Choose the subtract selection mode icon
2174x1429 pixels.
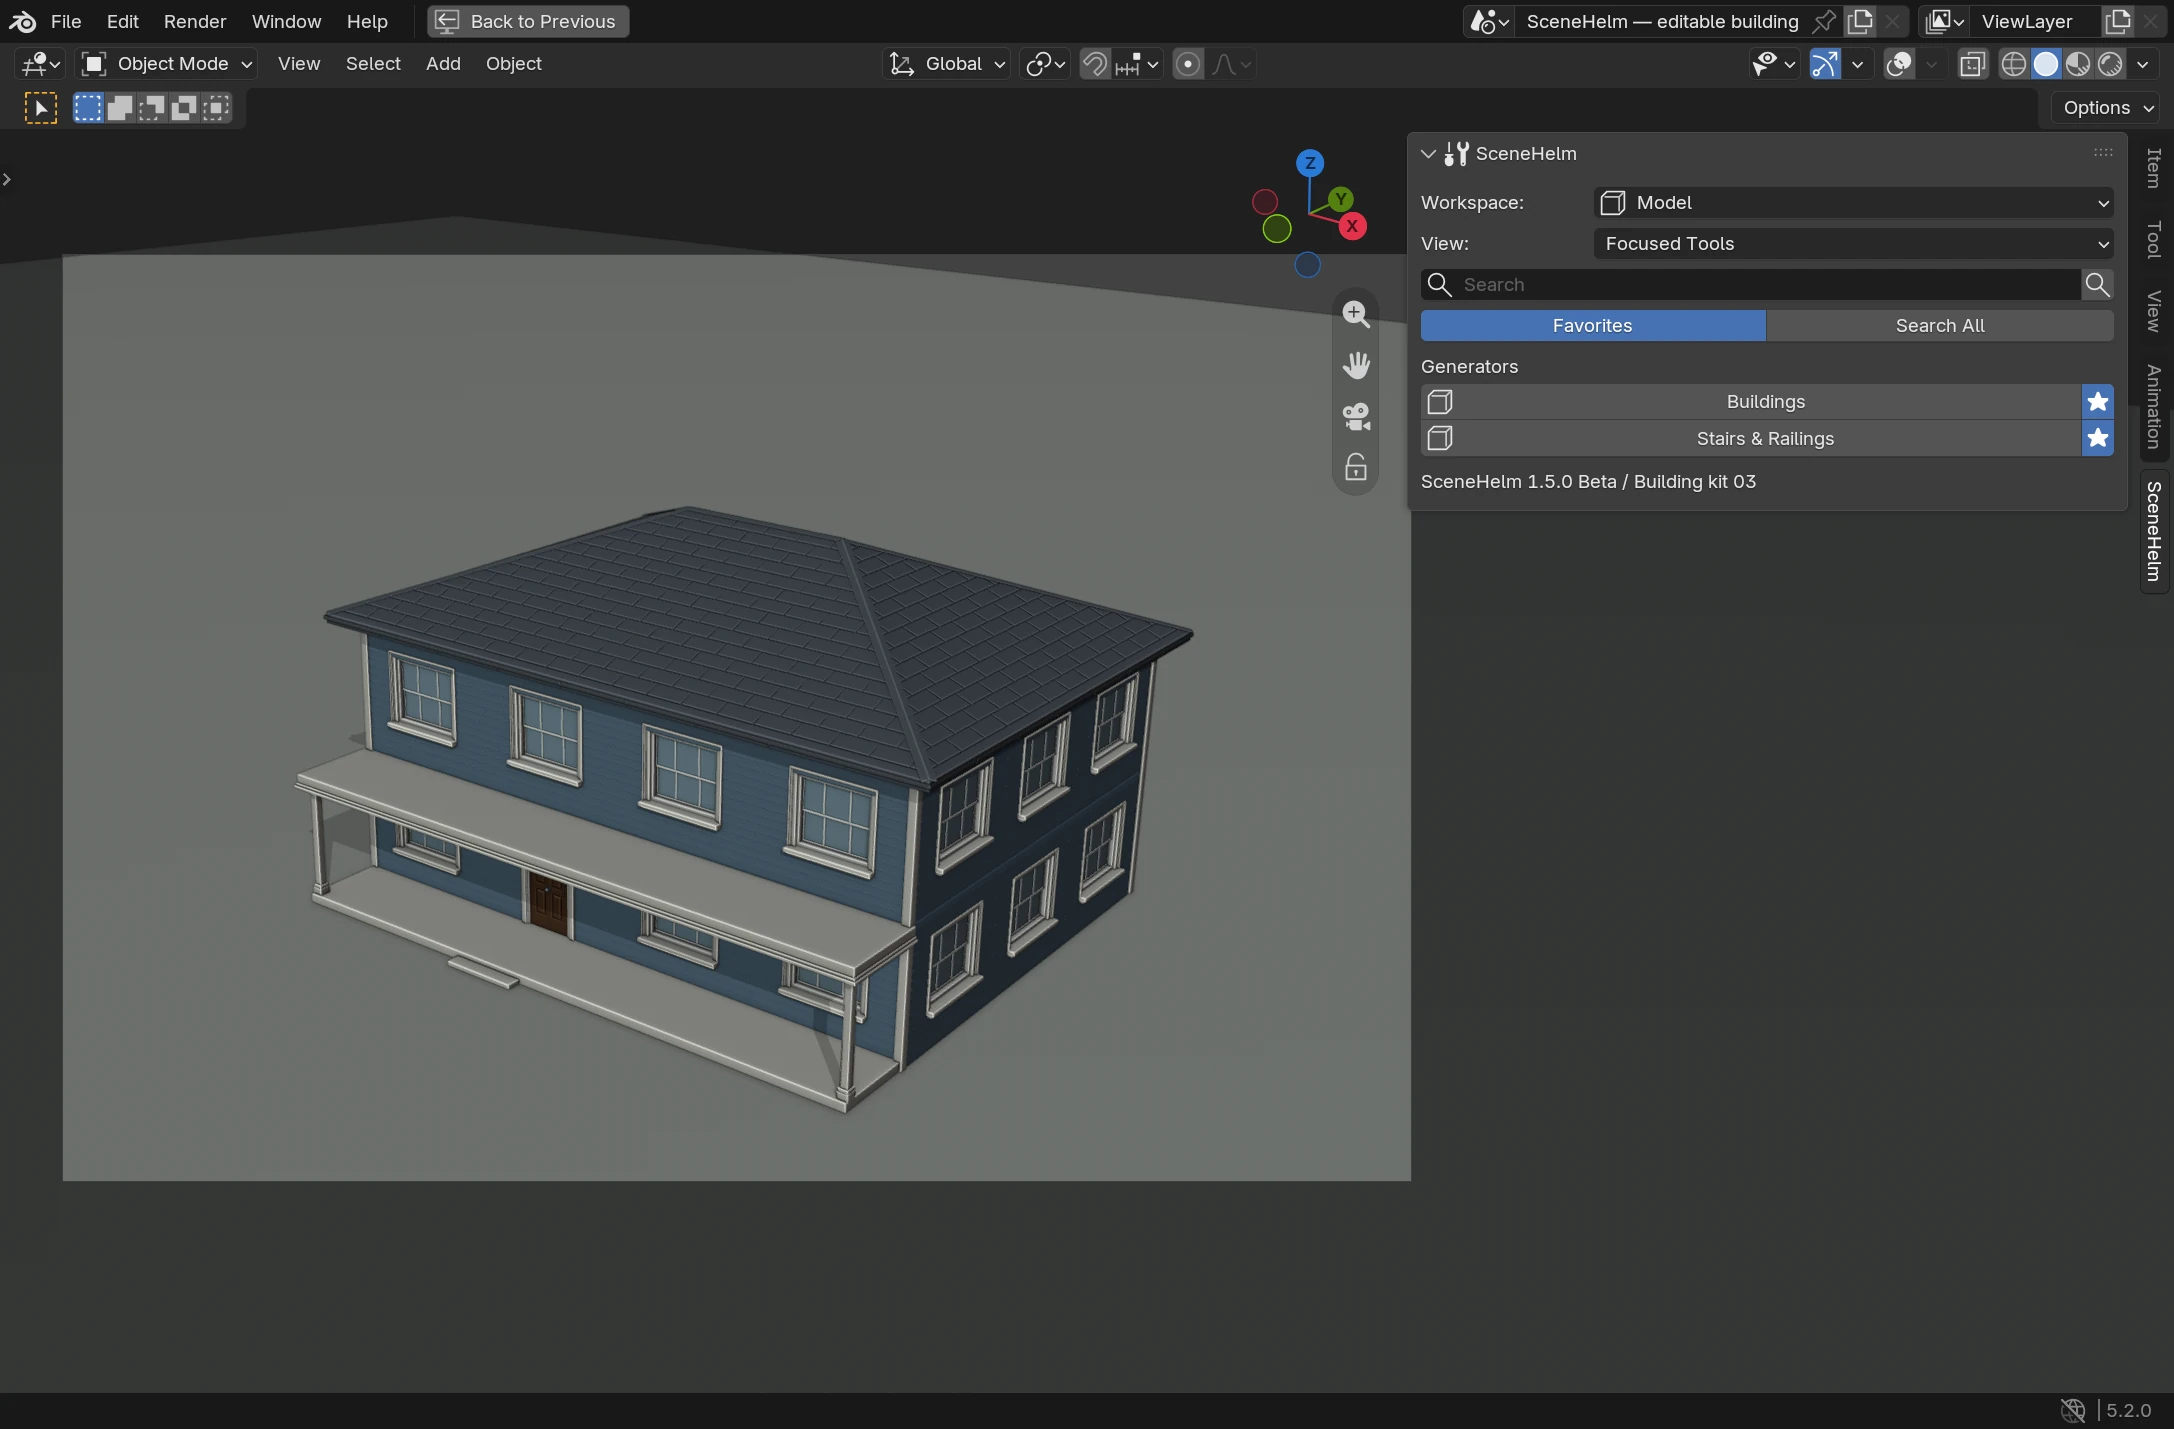click(152, 108)
